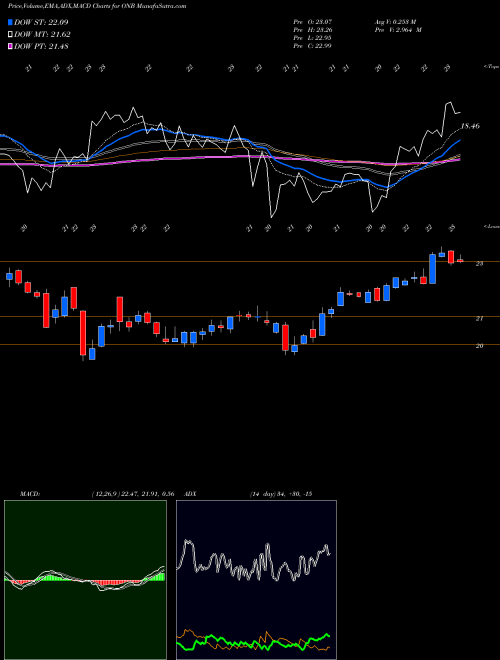Click the 'Avg V: 0.253 M' volume value
Viewport: 500px width, 660px height.
[397, 21]
